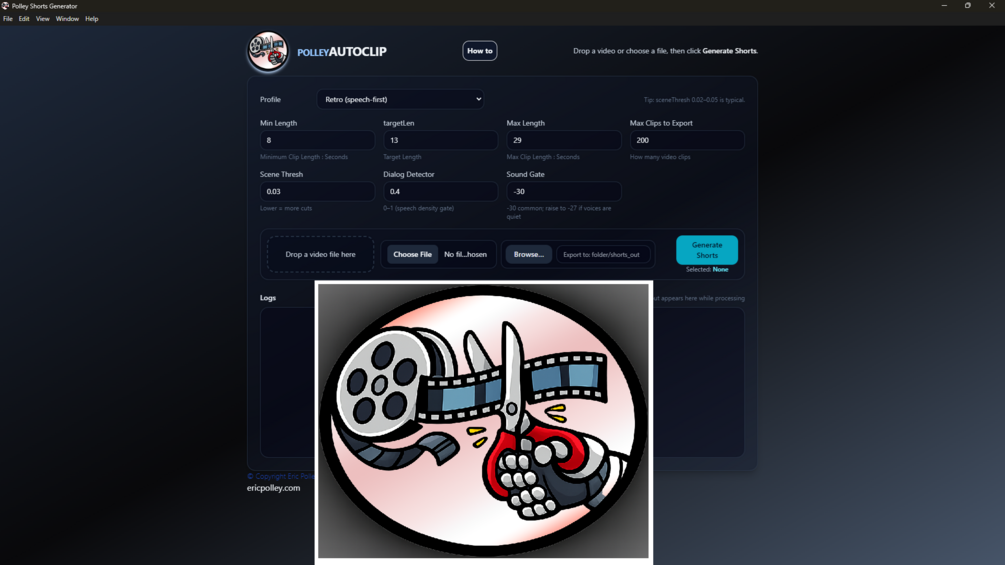
Task: Click the app icon in the title bar
Action: [5, 6]
